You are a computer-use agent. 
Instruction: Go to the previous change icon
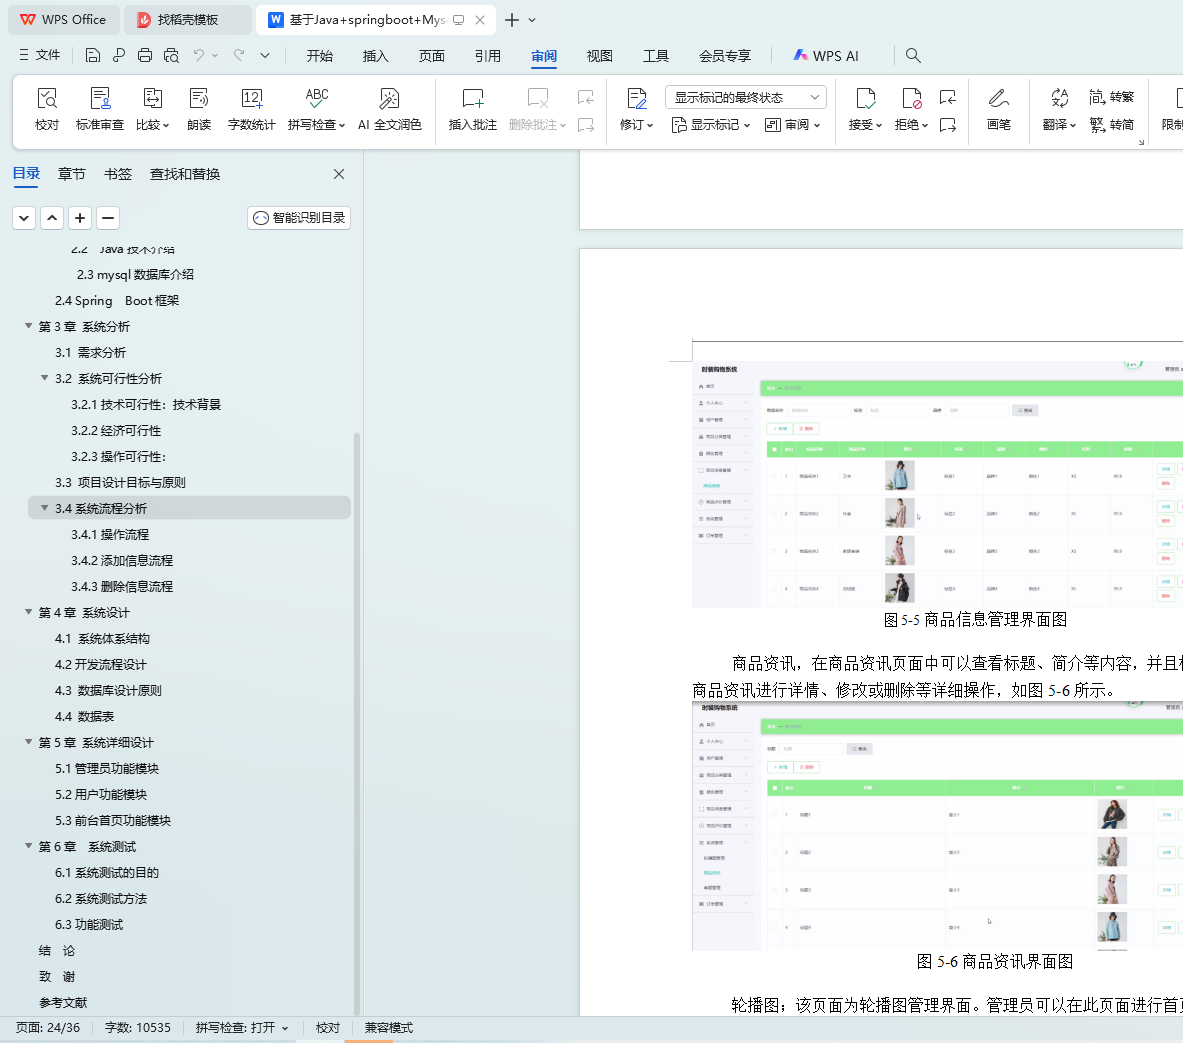click(948, 97)
